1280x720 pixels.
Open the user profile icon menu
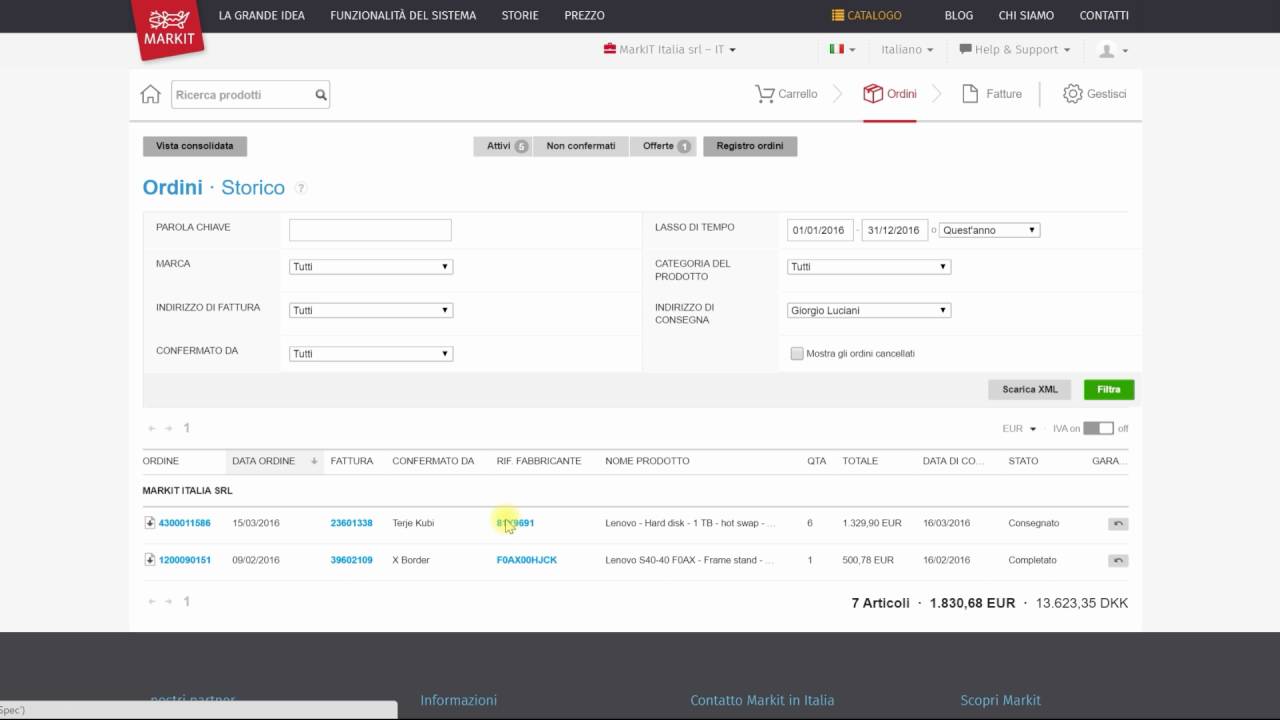(1112, 50)
